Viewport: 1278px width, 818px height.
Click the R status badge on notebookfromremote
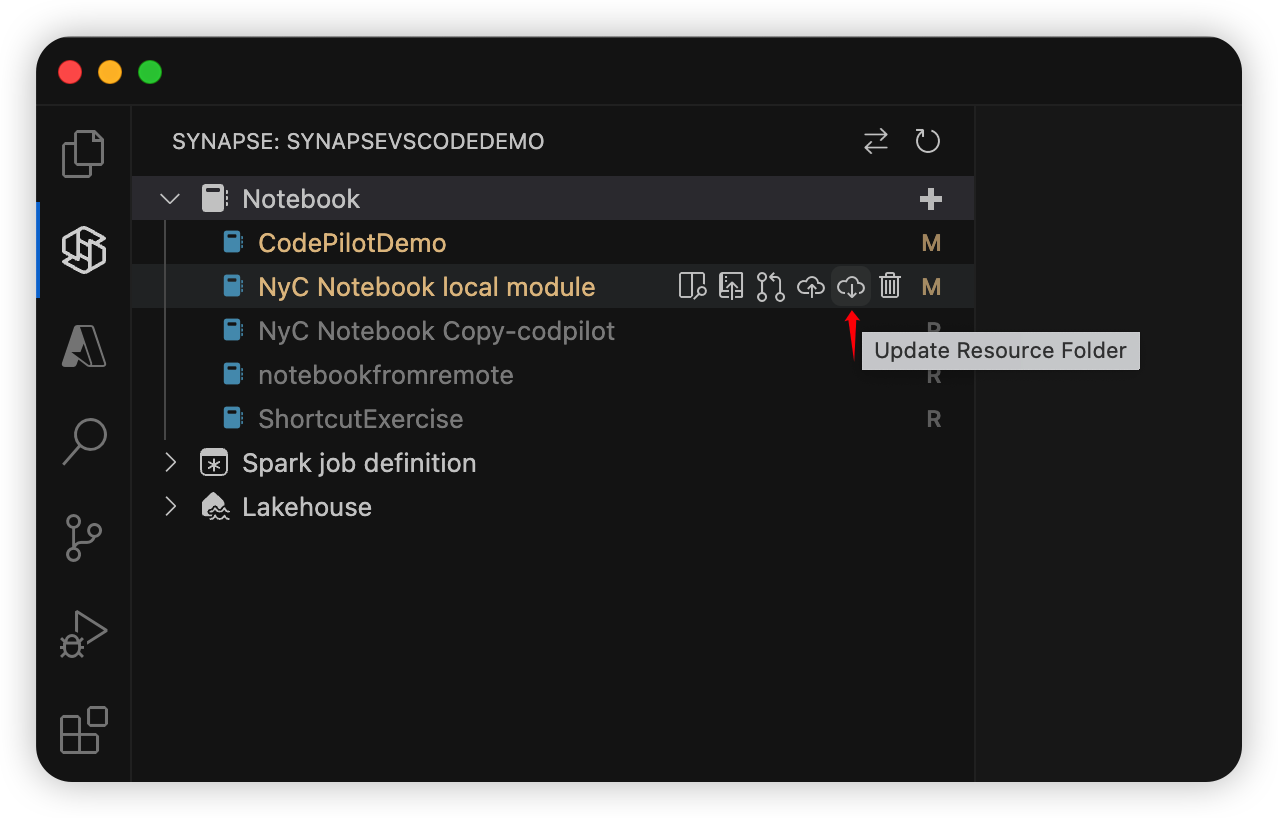tap(933, 375)
